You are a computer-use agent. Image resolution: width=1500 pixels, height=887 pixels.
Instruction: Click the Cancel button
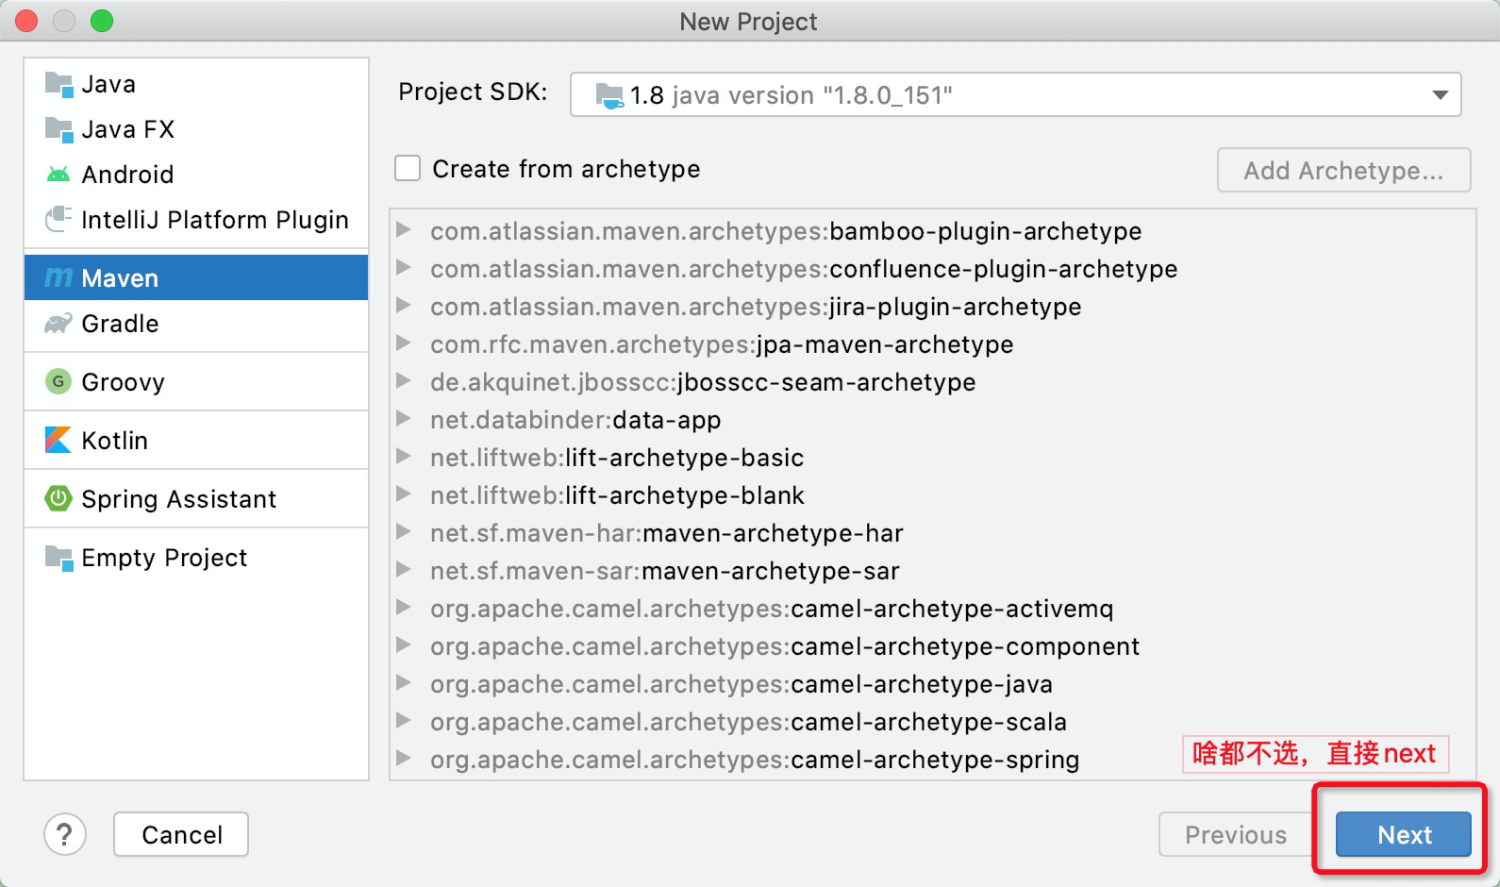point(181,834)
